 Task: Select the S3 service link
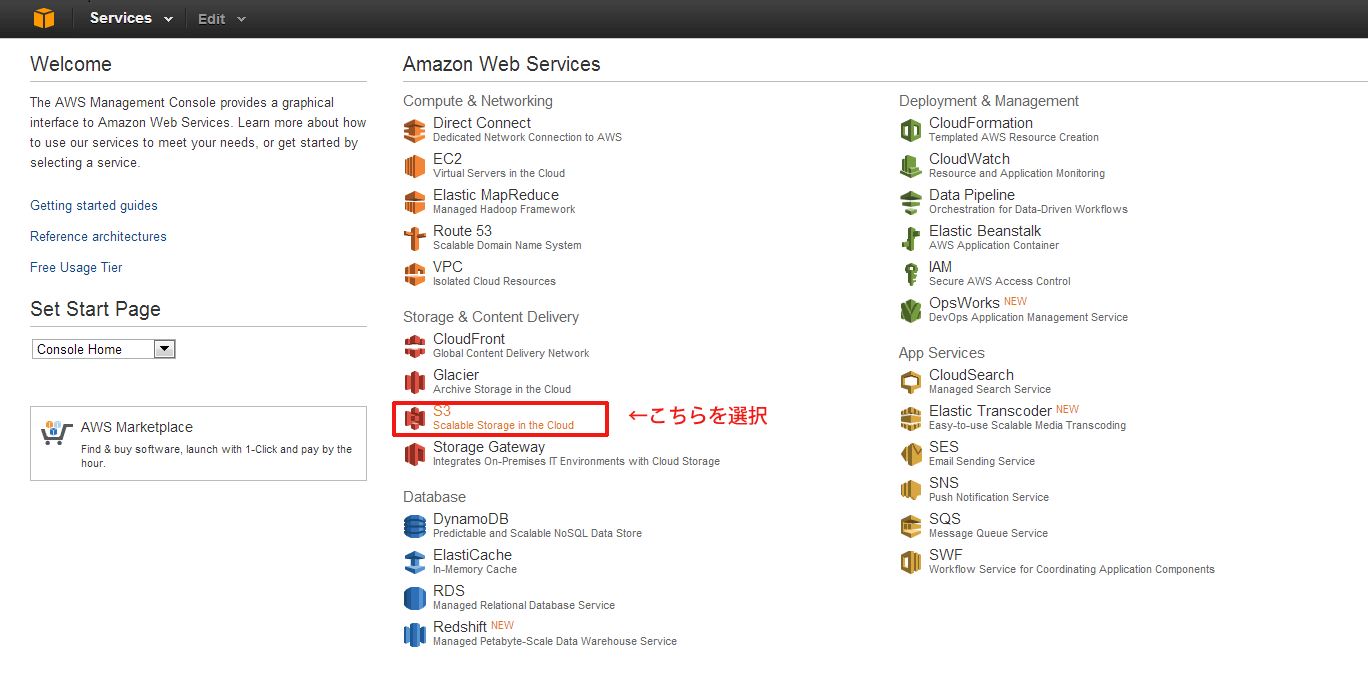click(x=442, y=411)
